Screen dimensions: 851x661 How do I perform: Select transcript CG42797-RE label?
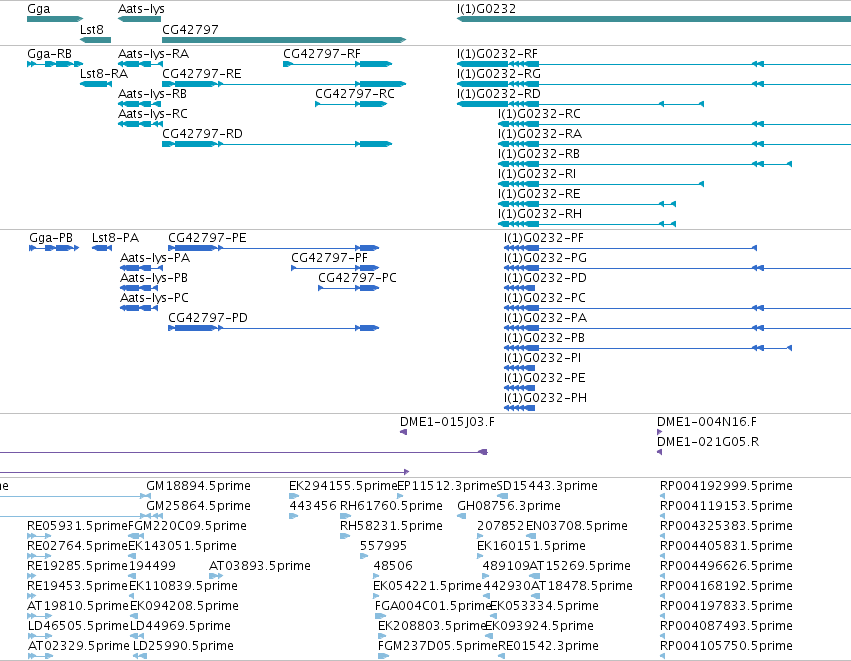point(202,74)
